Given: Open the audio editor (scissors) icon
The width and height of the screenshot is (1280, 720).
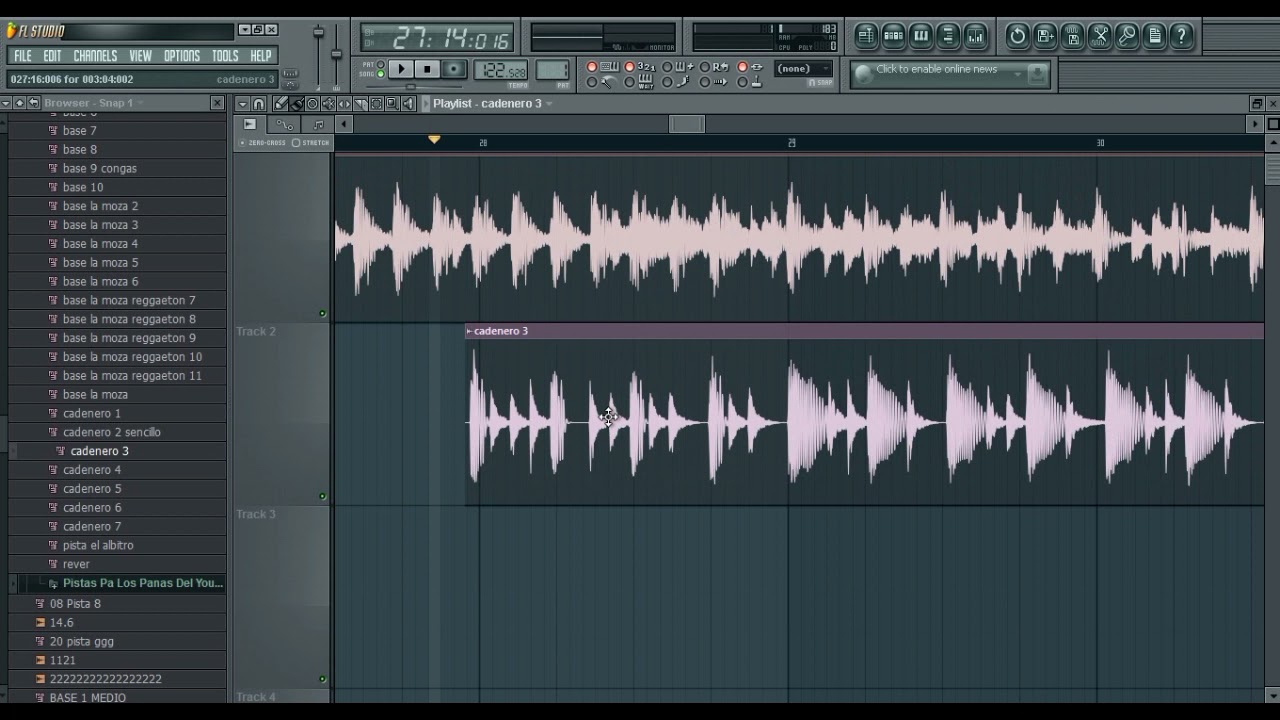Looking at the screenshot, I should pos(1100,36).
